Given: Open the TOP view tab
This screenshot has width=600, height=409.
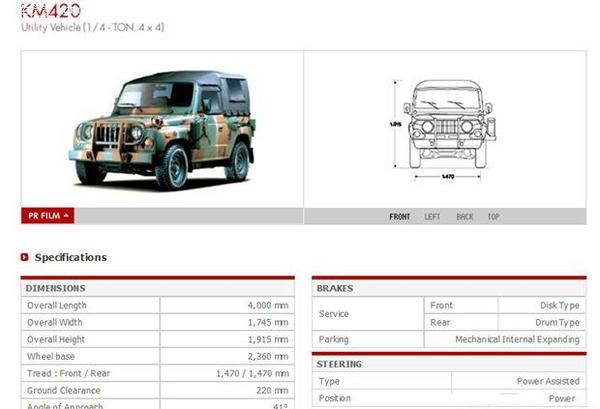Looking at the screenshot, I should pyautogui.click(x=493, y=216).
